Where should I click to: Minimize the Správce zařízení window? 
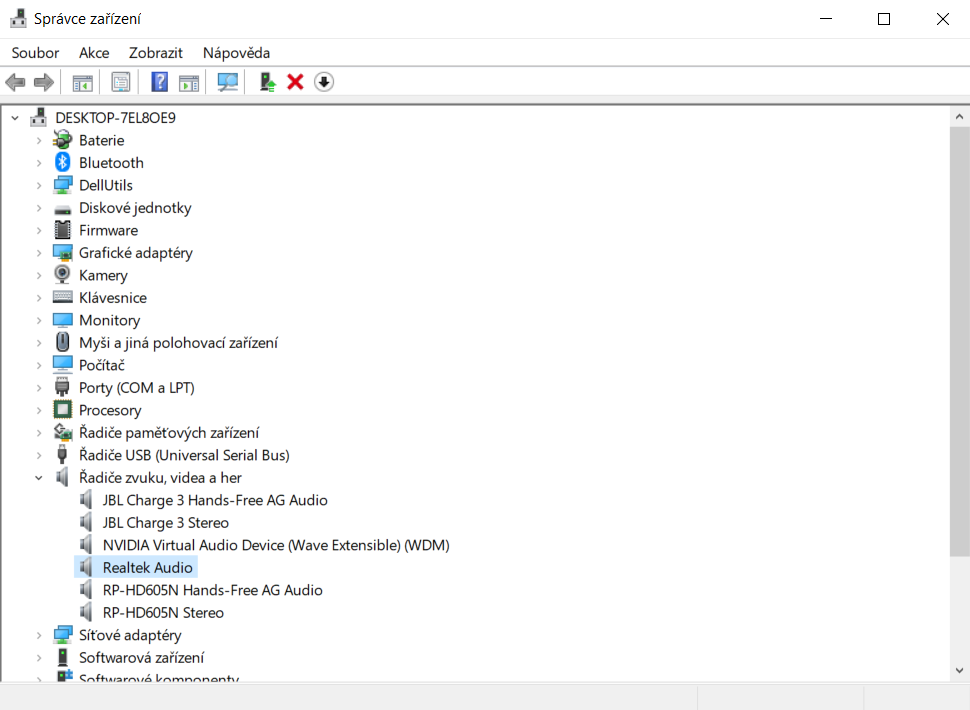(x=826, y=19)
